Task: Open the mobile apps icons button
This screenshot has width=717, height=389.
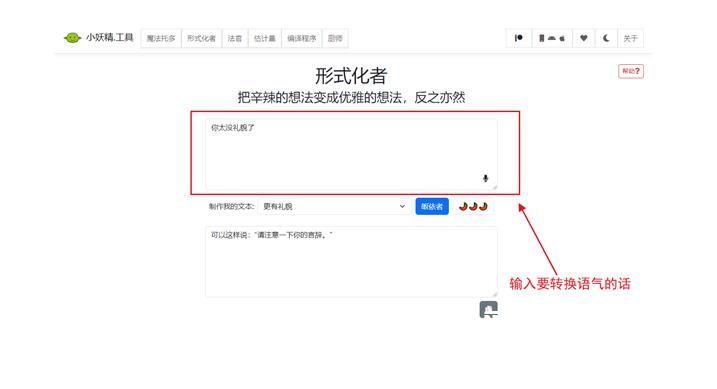Action: 551,38
